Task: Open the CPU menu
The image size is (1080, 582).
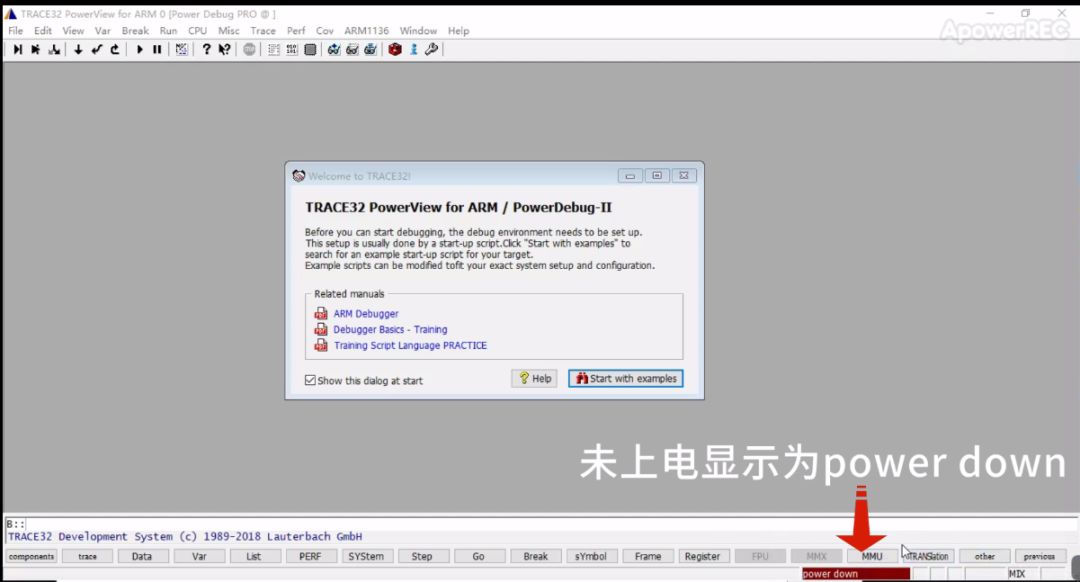Action: tap(197, 30)
